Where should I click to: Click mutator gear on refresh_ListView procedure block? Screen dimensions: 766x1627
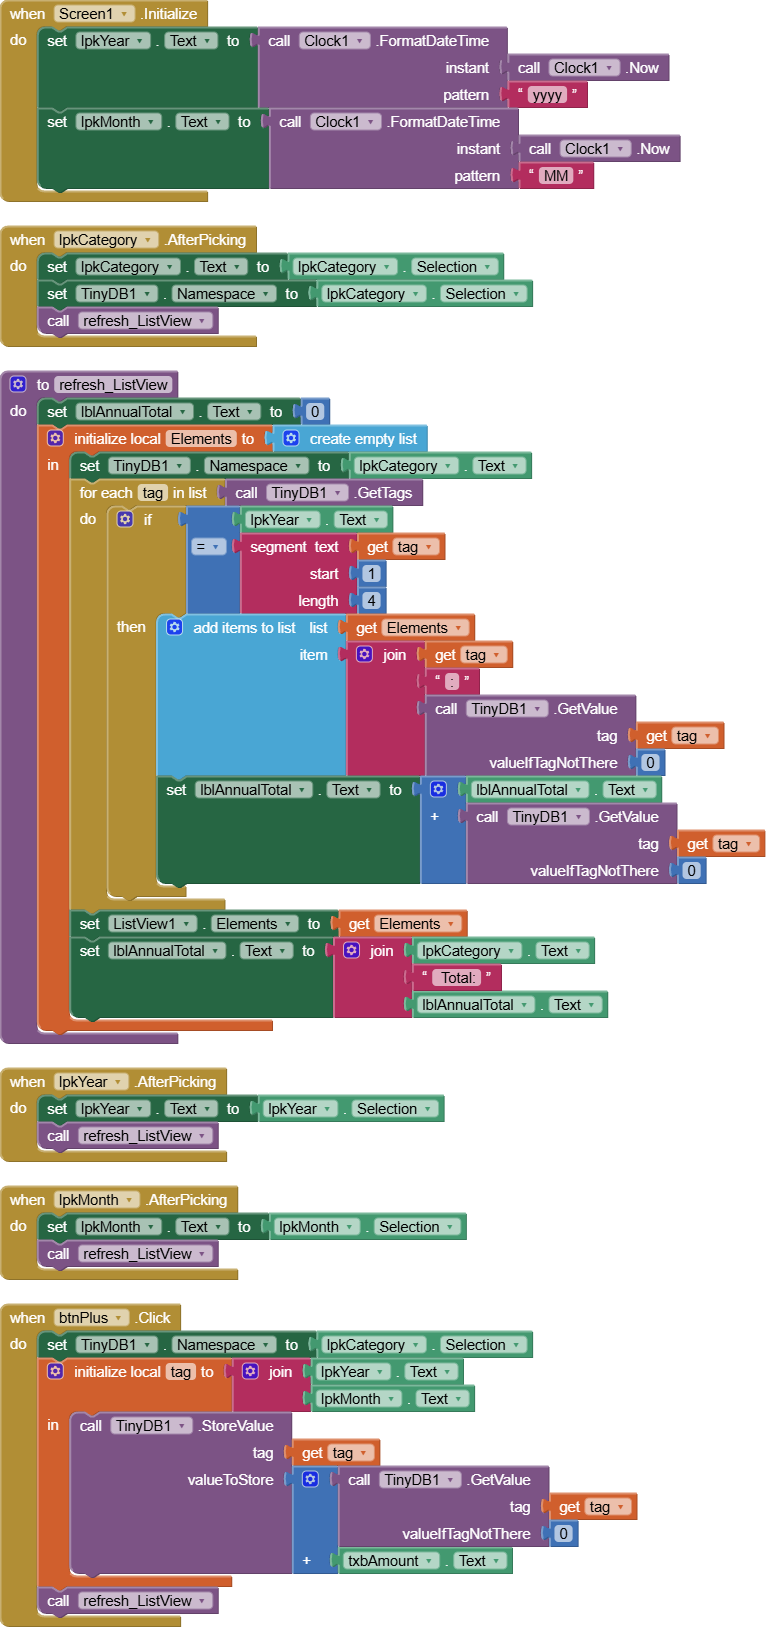click(18, 384)
